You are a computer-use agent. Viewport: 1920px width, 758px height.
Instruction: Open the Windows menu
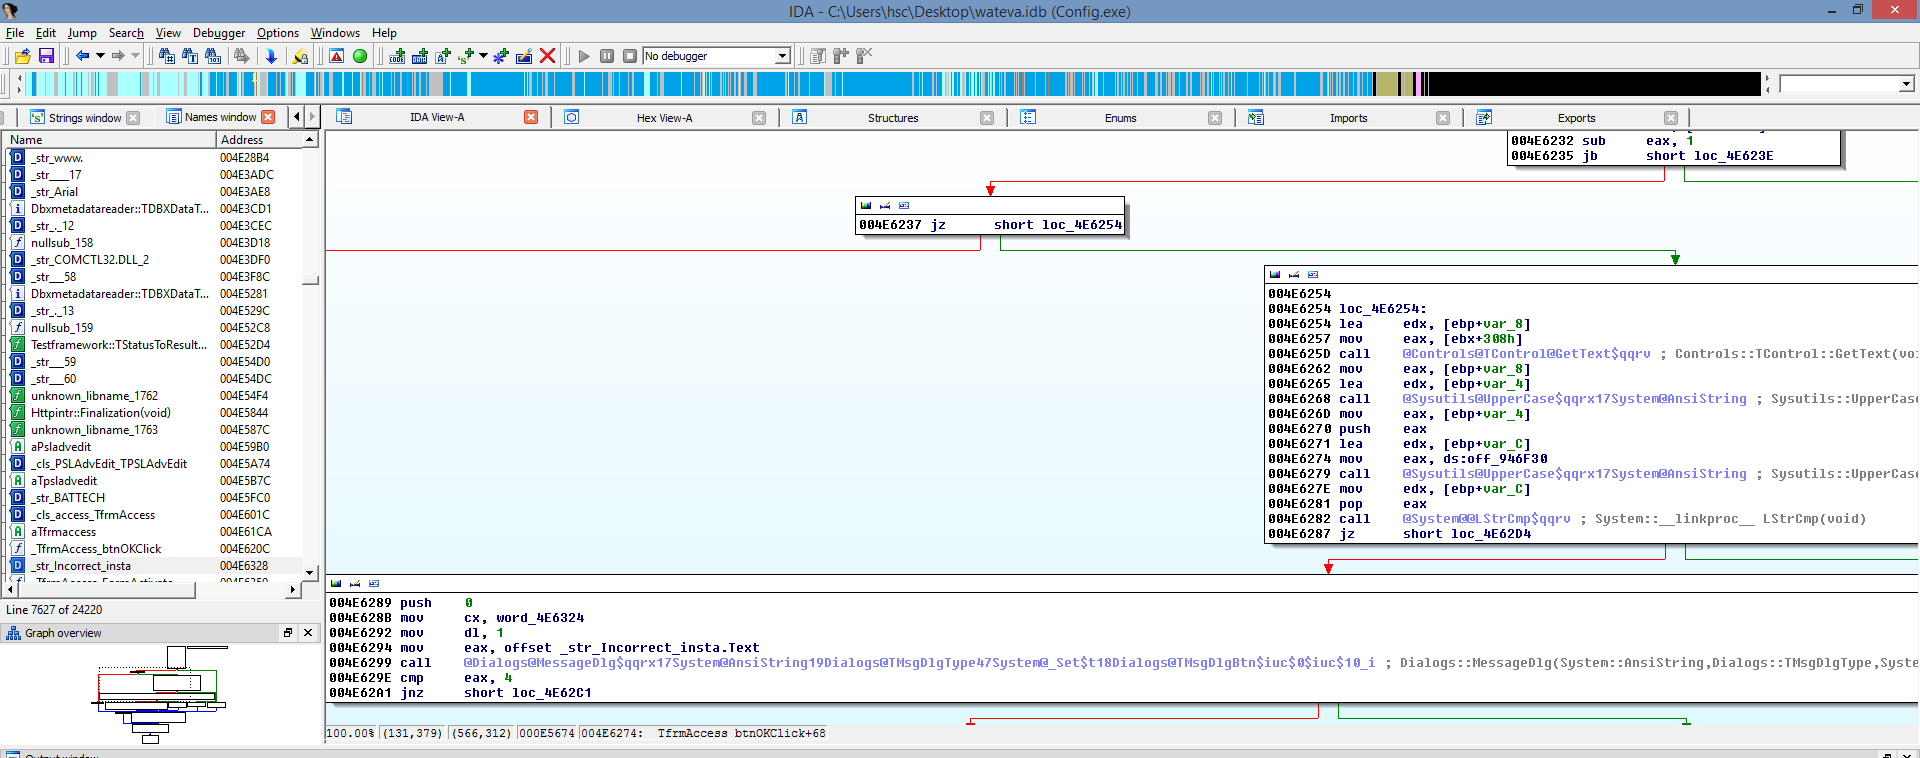tap(335, 33)
